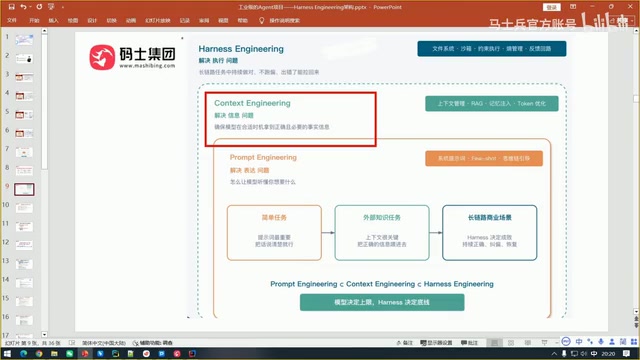
Task: Switch to Slide Sorter view icon in status bar
Action: click(511, 343)
